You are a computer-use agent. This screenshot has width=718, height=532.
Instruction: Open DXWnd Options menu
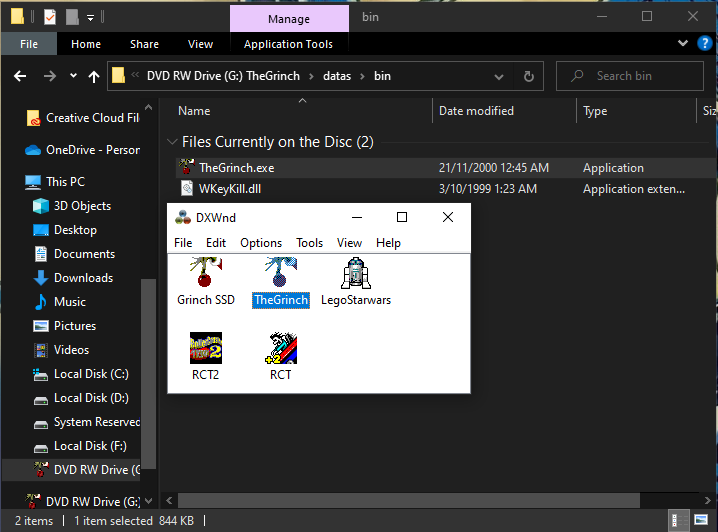coord(261,243)
